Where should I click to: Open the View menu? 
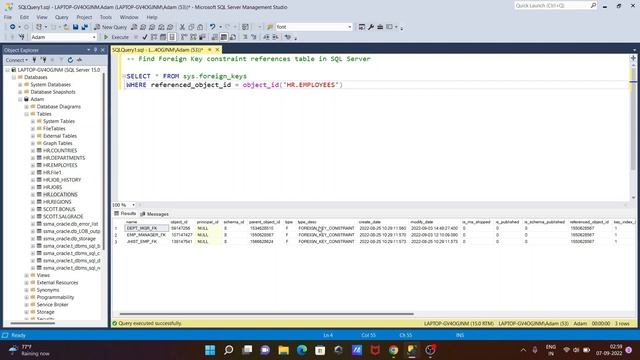(42, 17)
